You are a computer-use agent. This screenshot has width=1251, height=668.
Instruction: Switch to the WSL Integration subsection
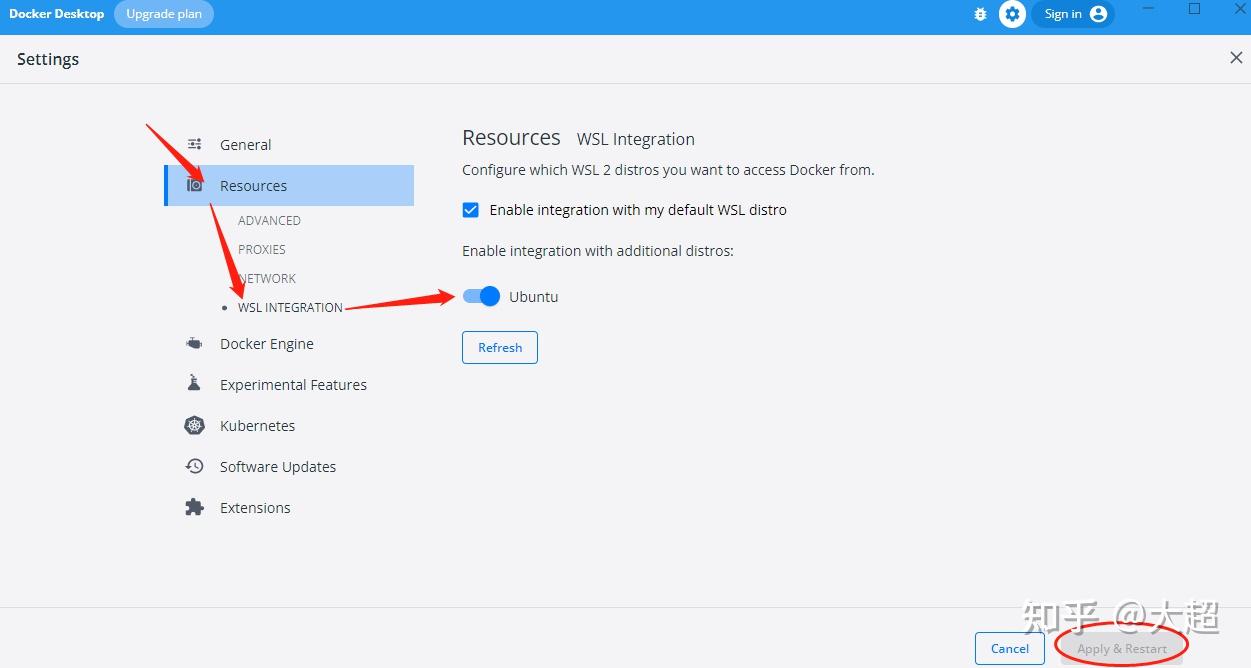coord(290,307)
